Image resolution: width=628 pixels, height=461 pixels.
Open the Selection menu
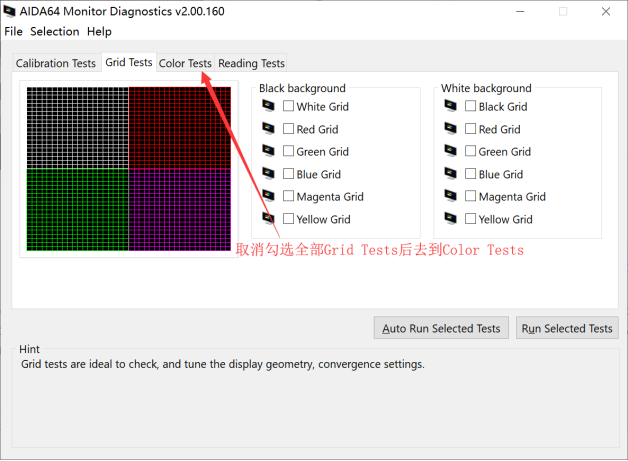[55, 31]
